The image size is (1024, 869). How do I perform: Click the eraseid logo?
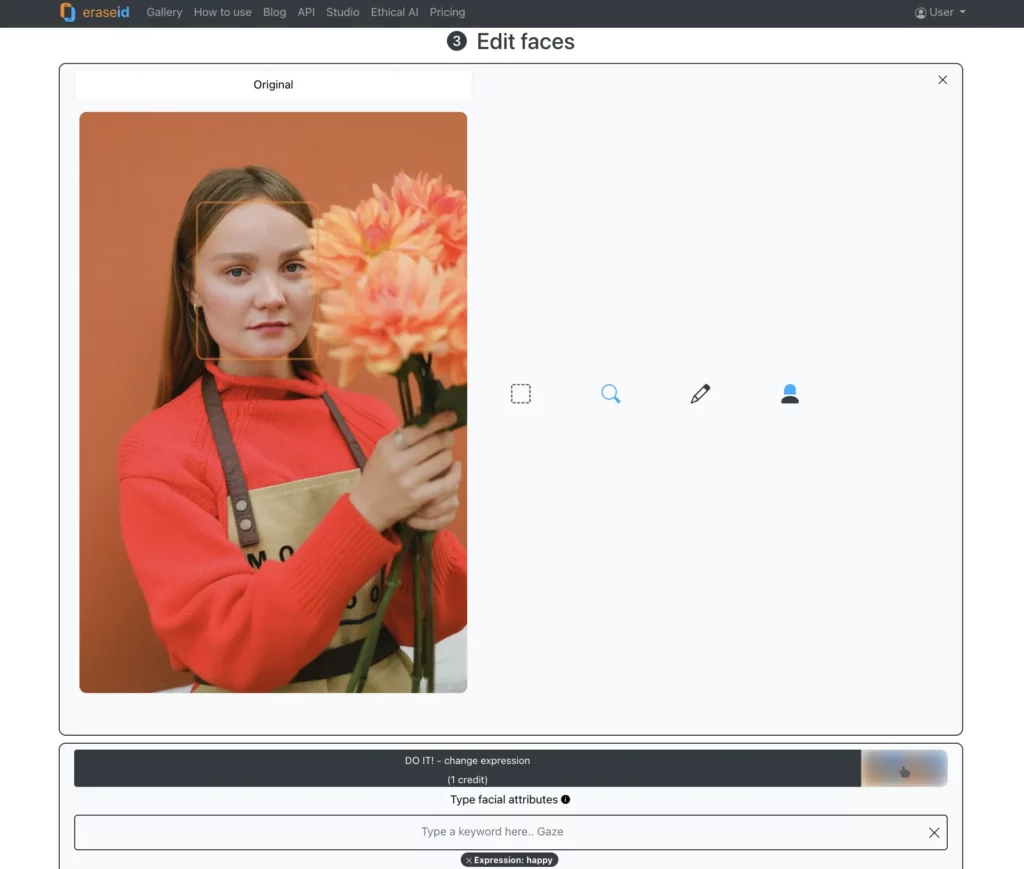point(95,13)
